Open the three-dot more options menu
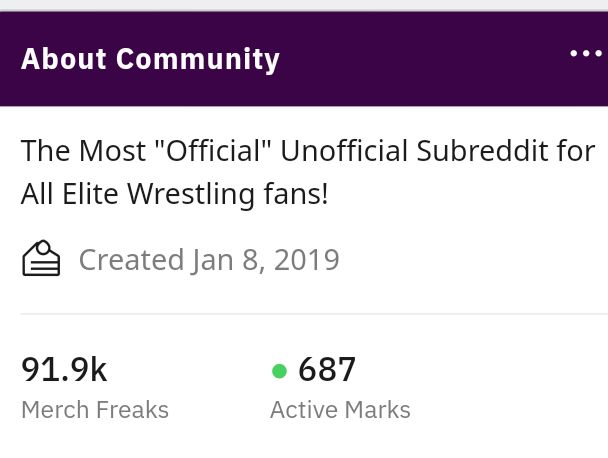 tap(585, 54)
